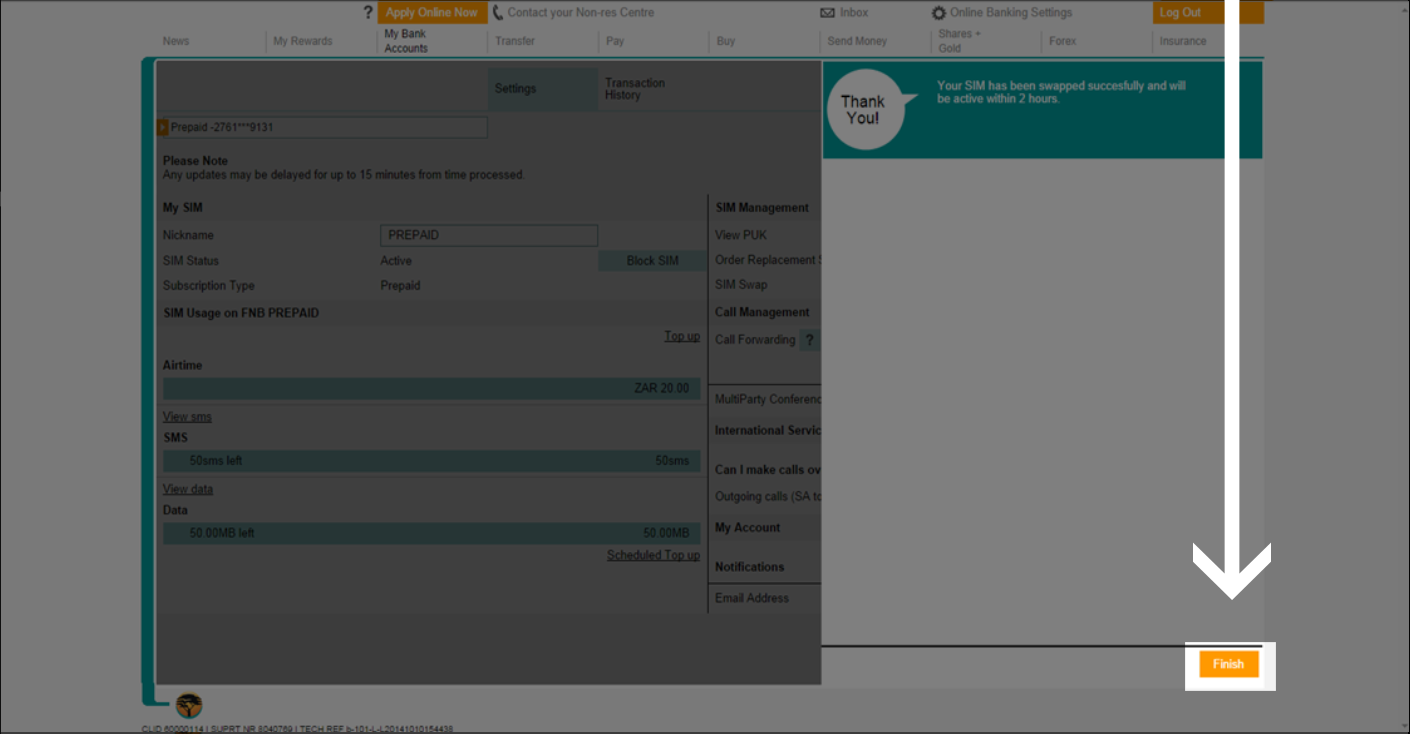Viewport: 1410px width, 734px height.
Task: Switch to the Settings tab
Action: click(542, 89)
